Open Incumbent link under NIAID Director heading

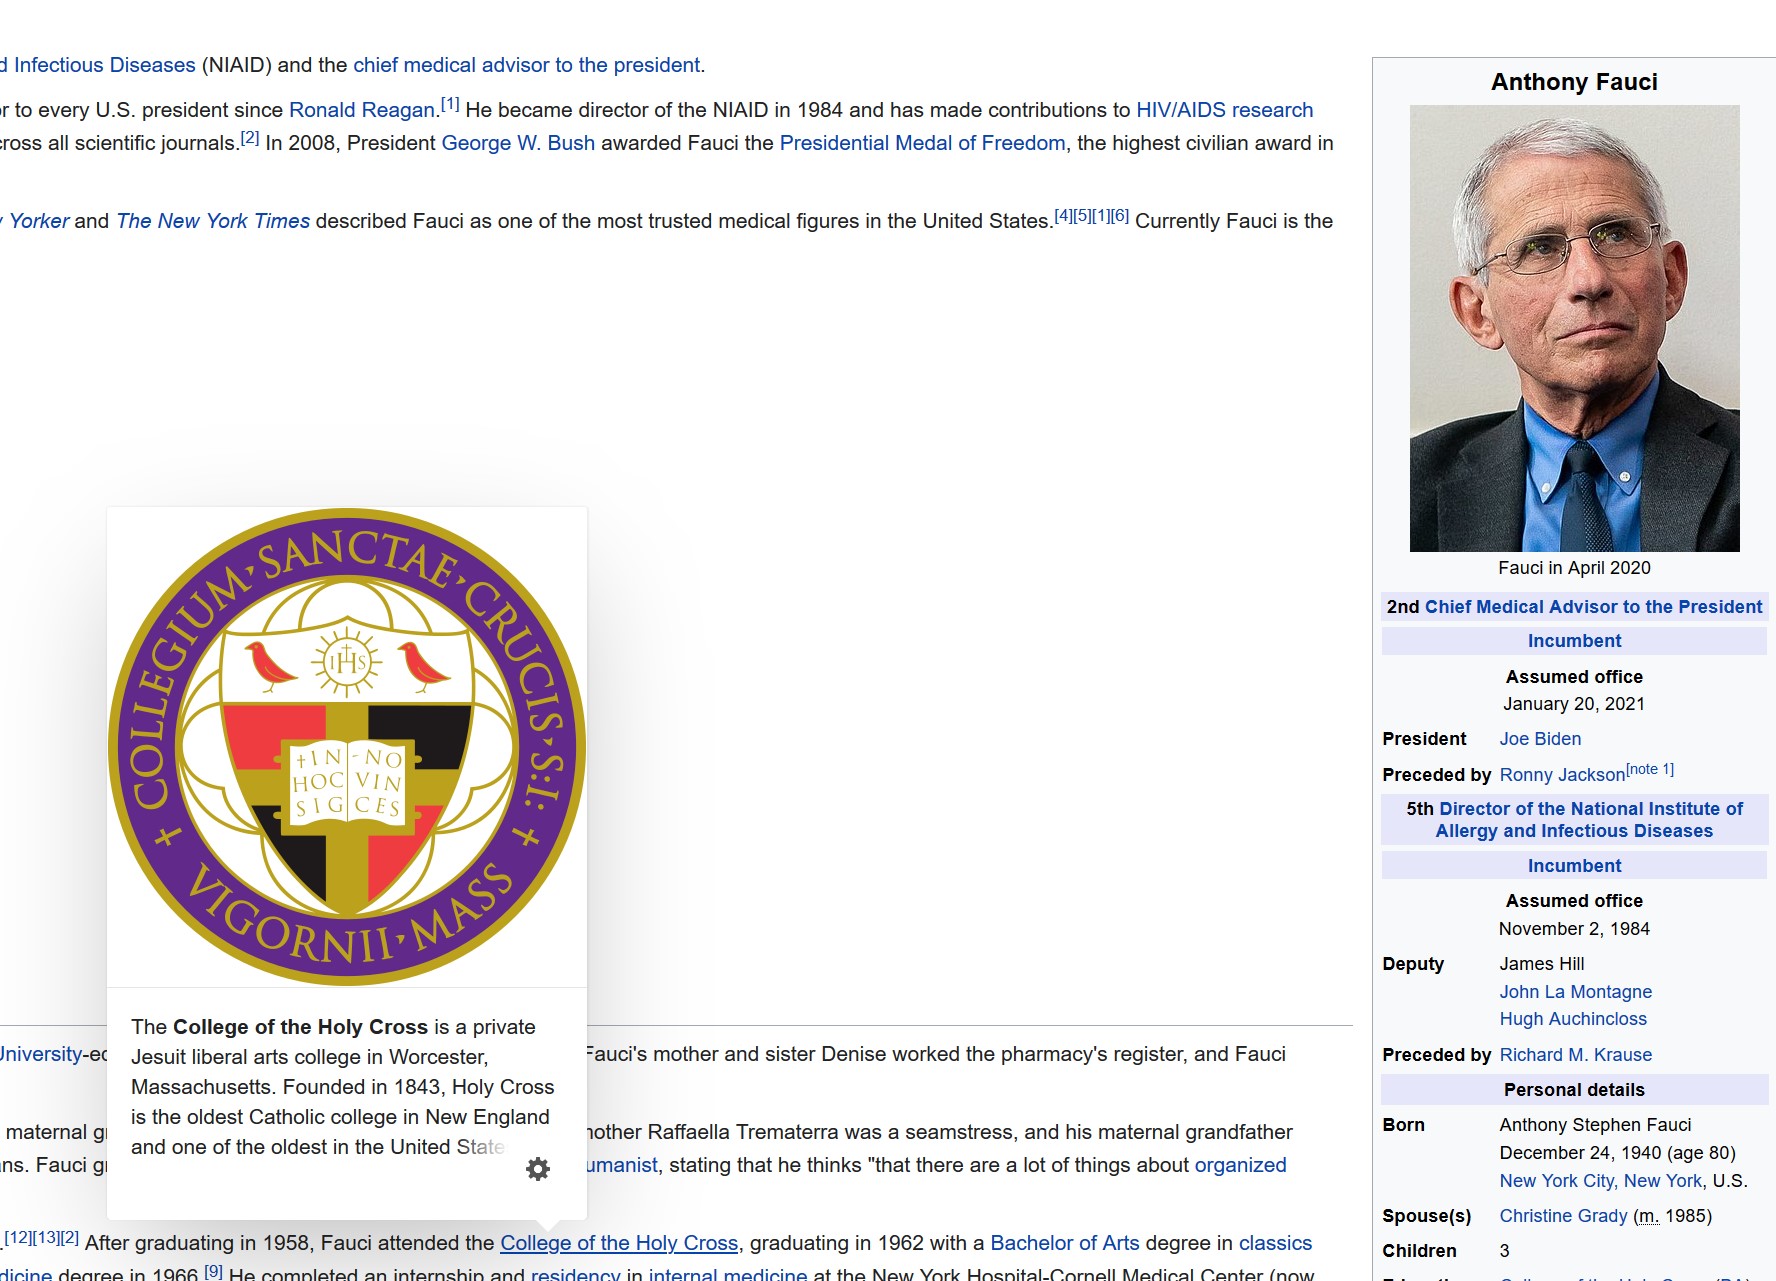(1574, 866)
